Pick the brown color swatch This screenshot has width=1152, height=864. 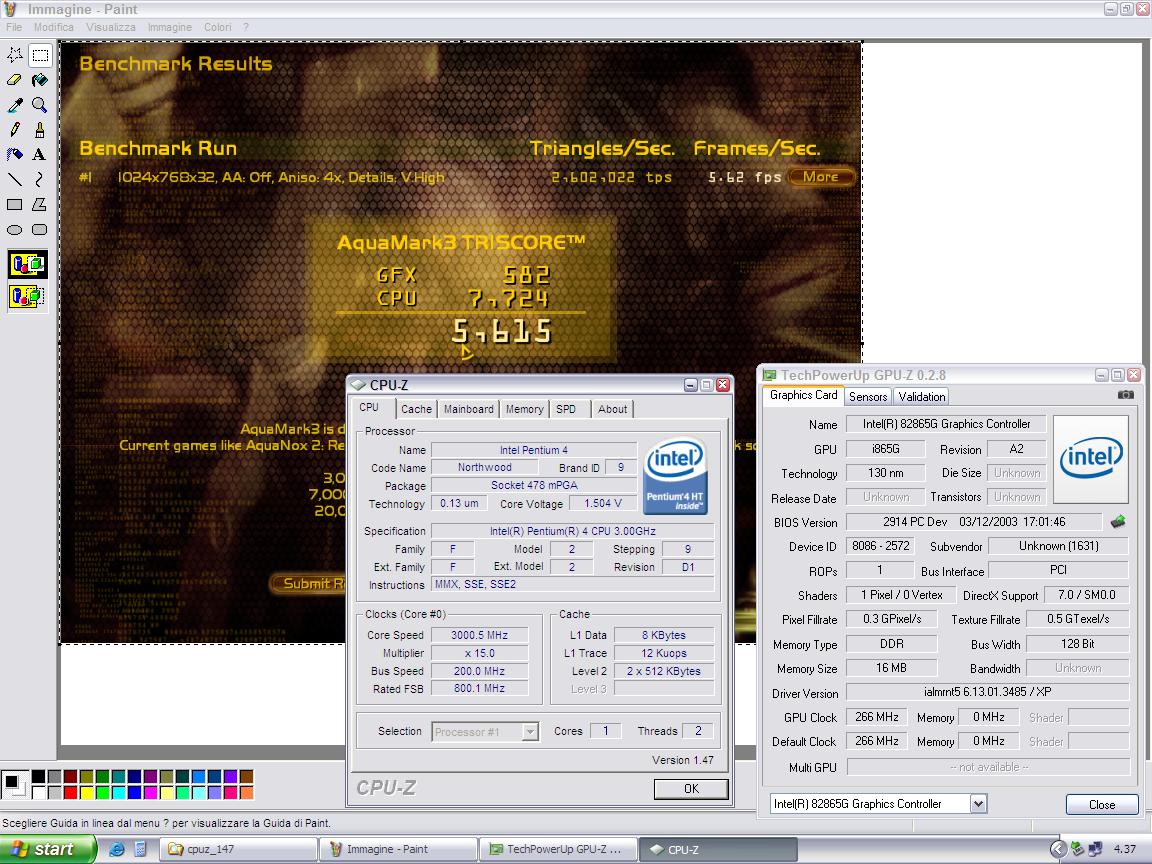coord(246,777)
